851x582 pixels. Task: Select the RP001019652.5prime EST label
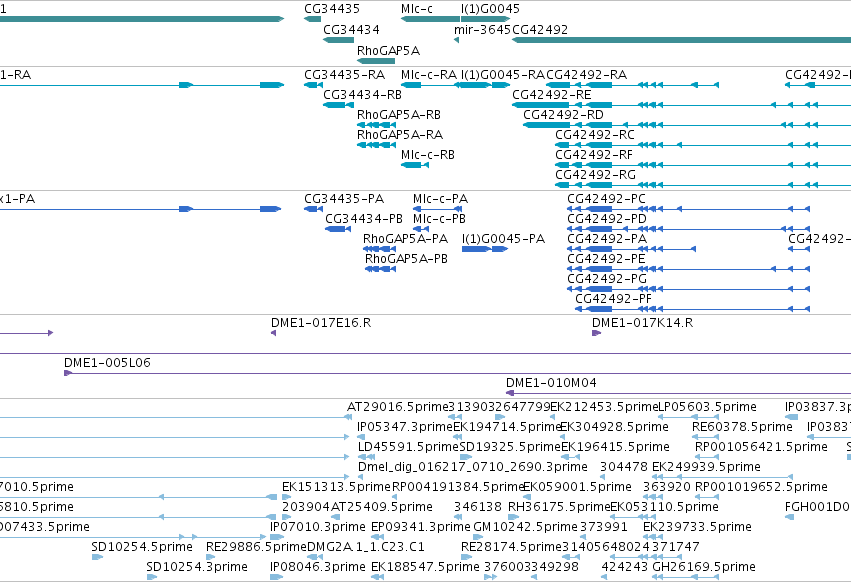point(761,487)
